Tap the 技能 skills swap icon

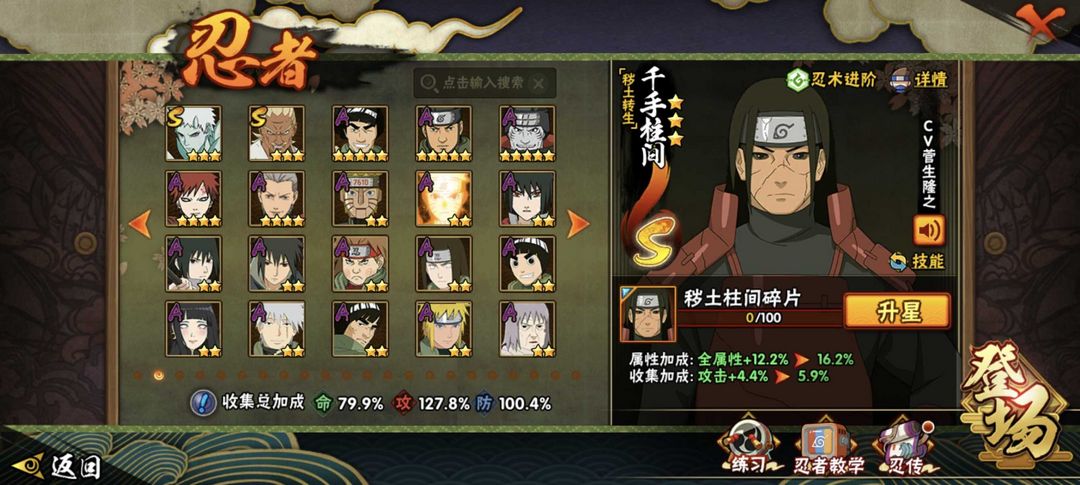917,261
